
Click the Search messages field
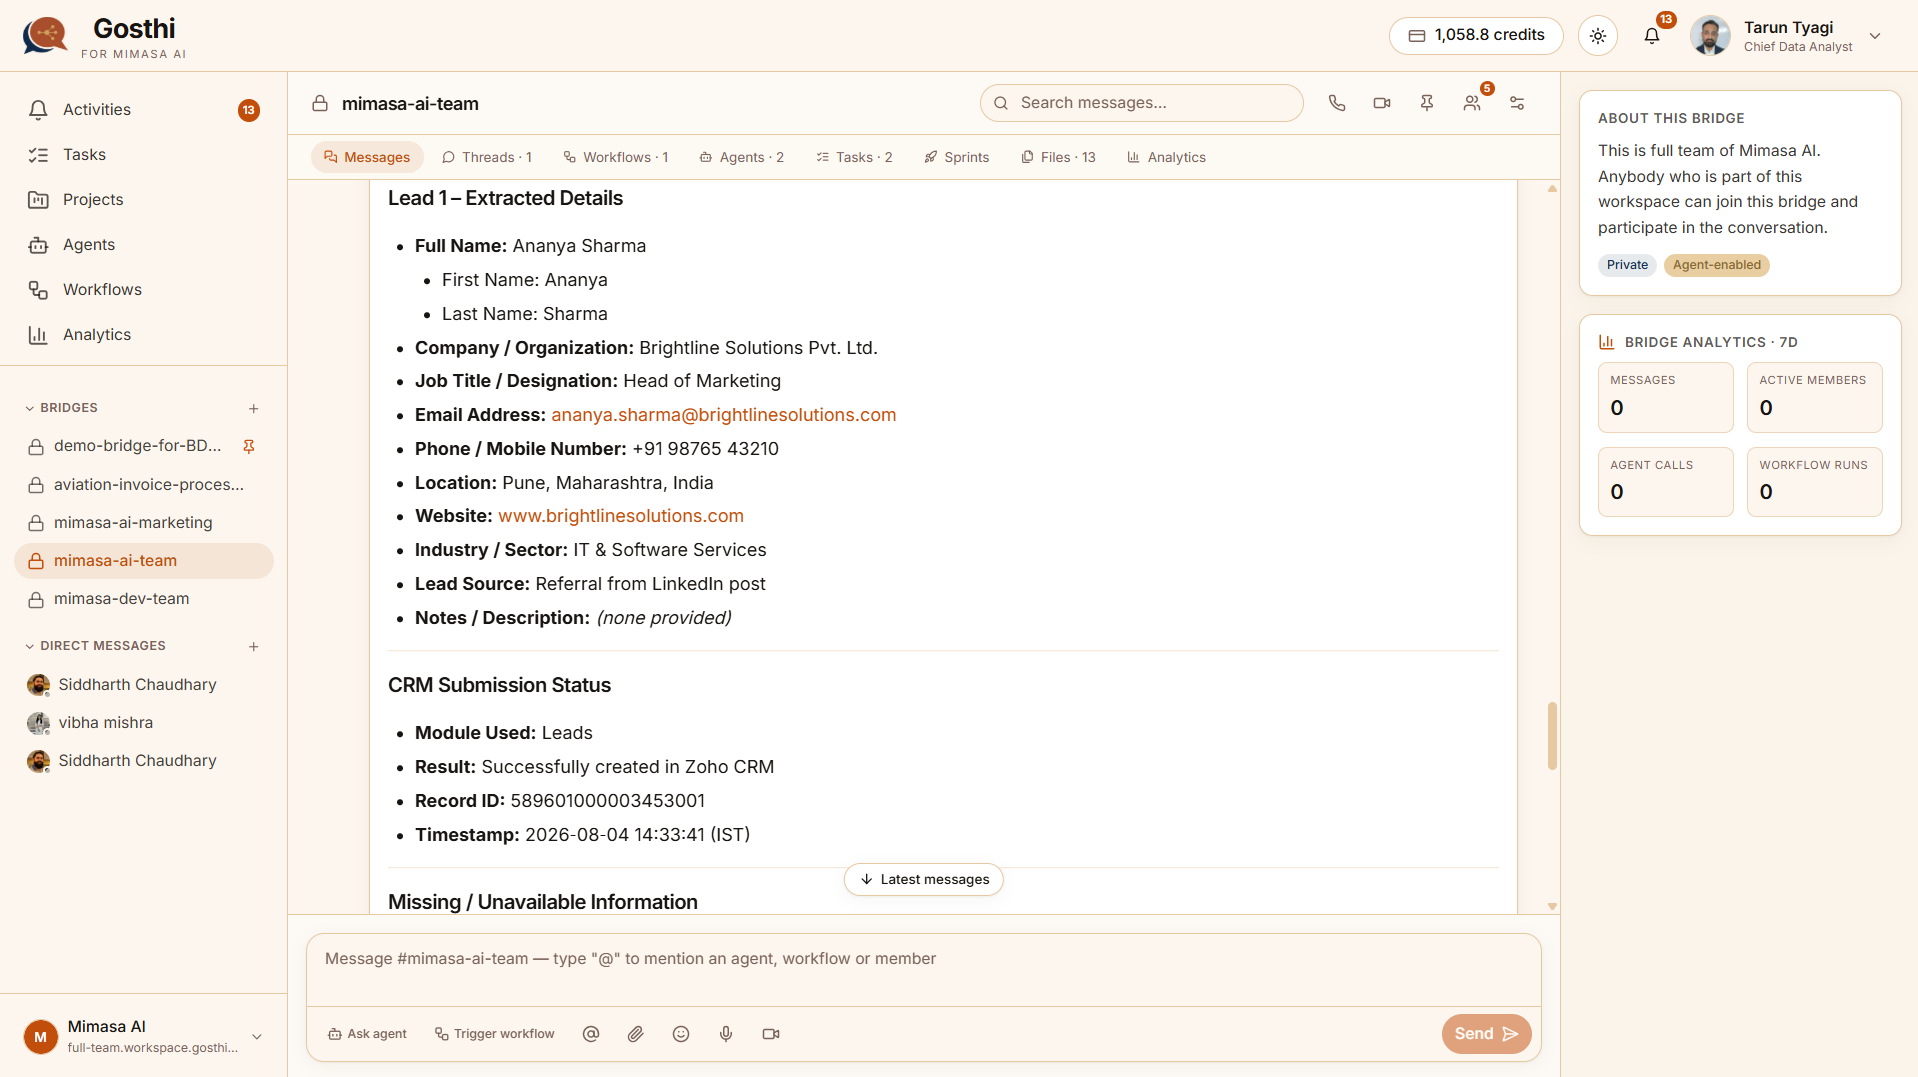(x=1142, y=103)
